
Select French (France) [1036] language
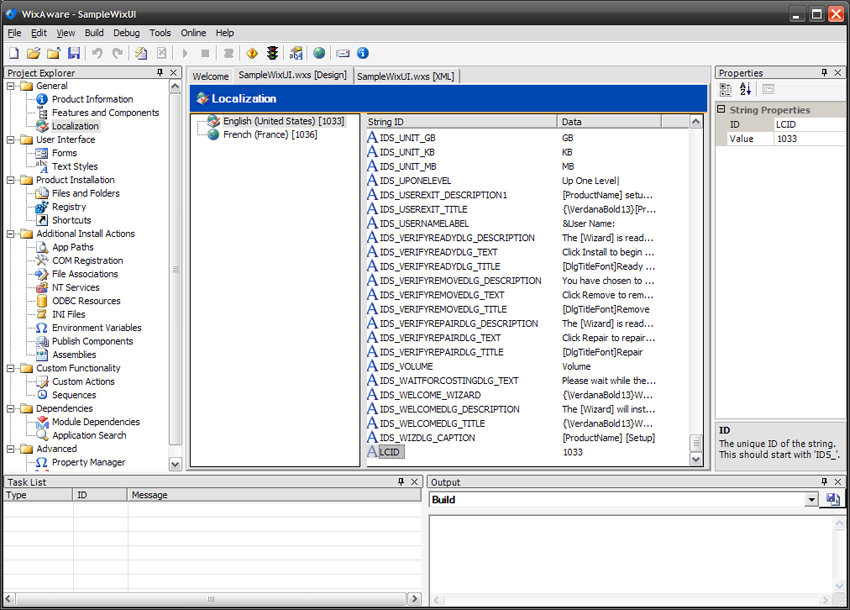click(x=270, y=134)
